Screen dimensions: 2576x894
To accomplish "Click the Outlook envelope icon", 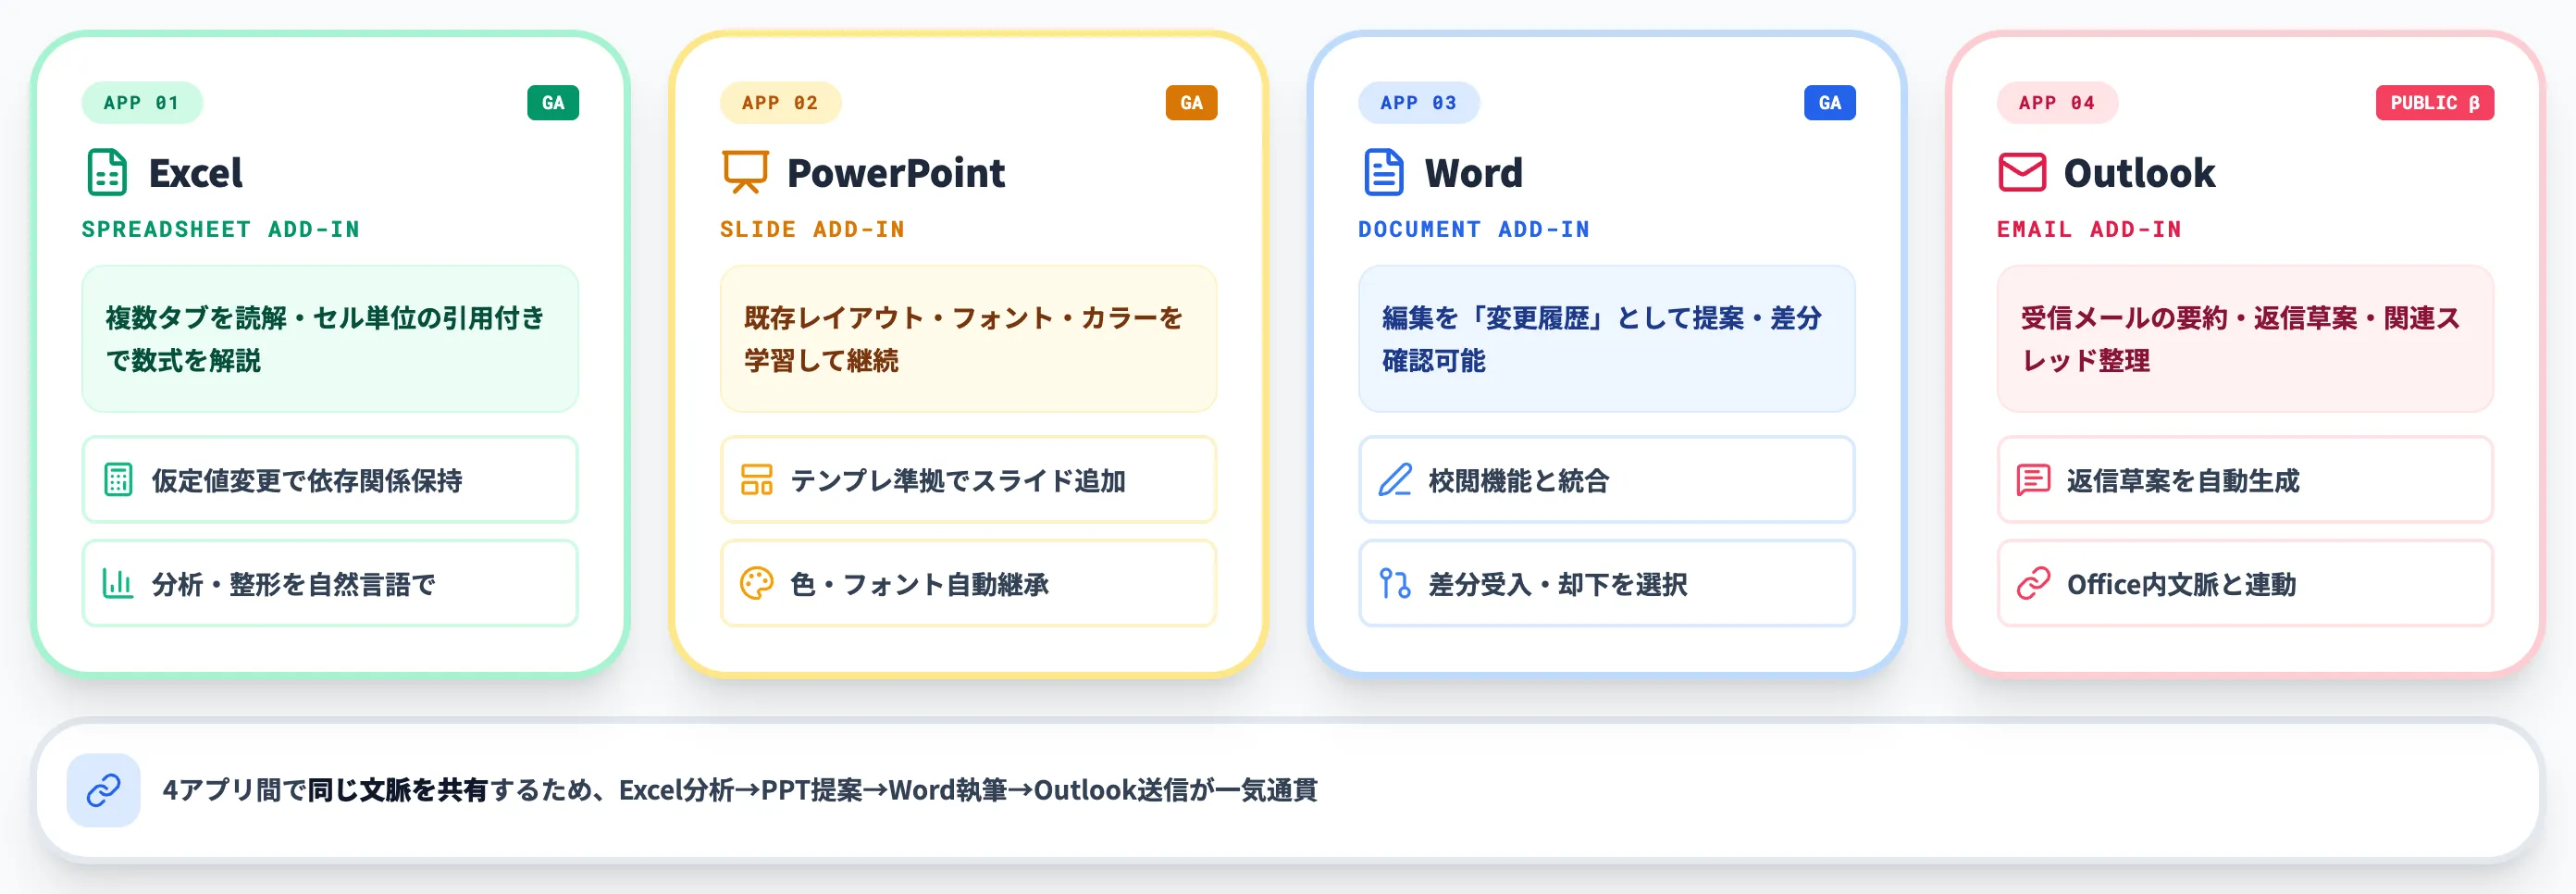I will pos(2022,172).
